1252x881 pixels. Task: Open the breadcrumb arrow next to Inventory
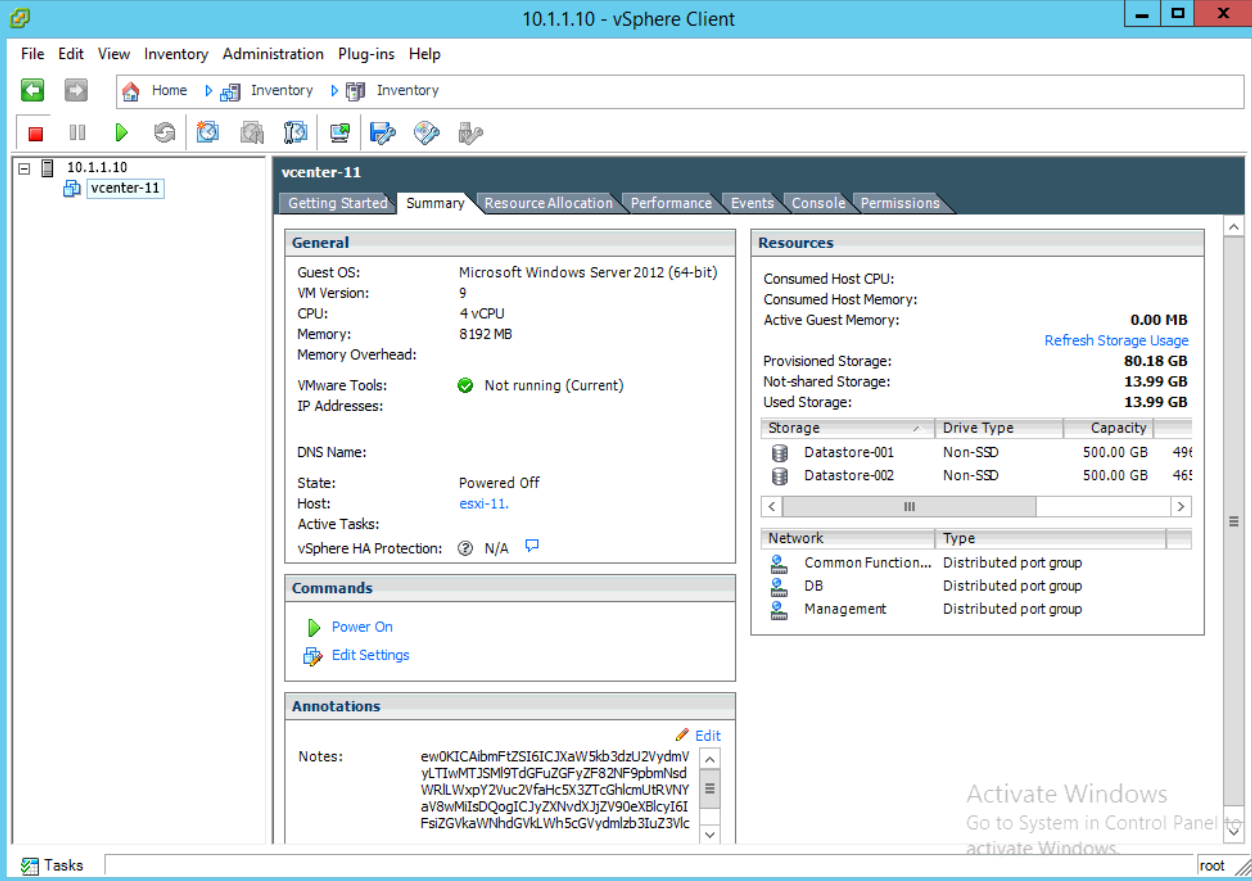335,90
